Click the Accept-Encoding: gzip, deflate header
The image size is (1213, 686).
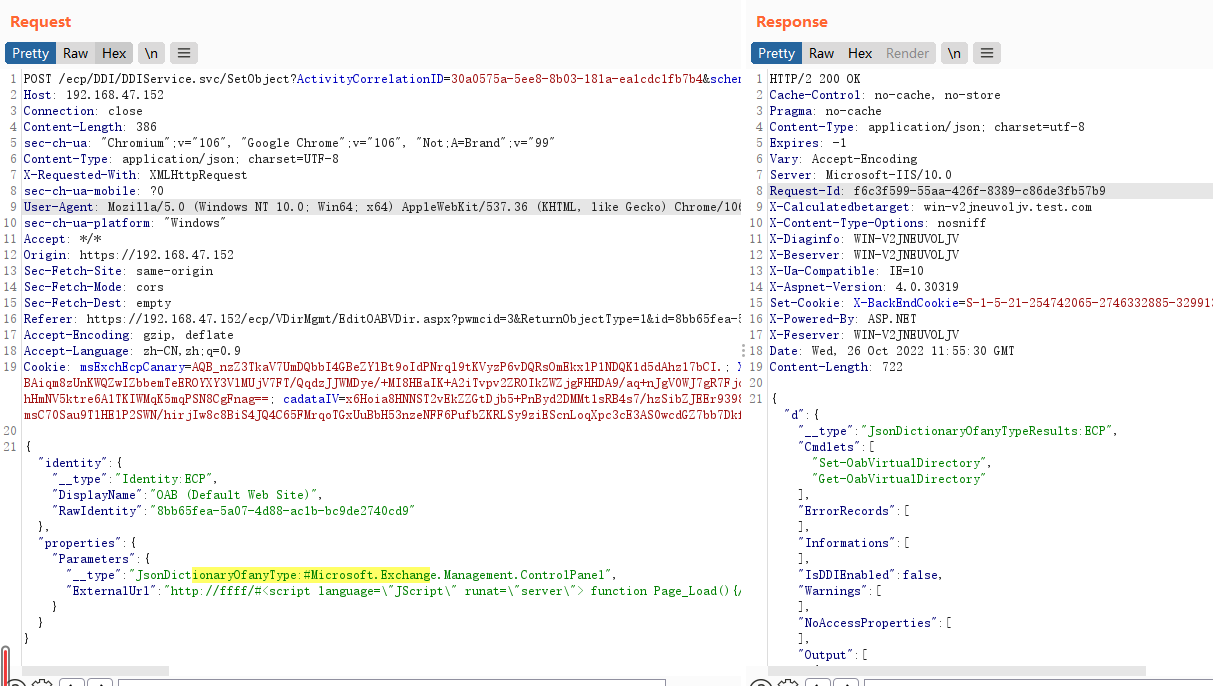click(129, 335)
